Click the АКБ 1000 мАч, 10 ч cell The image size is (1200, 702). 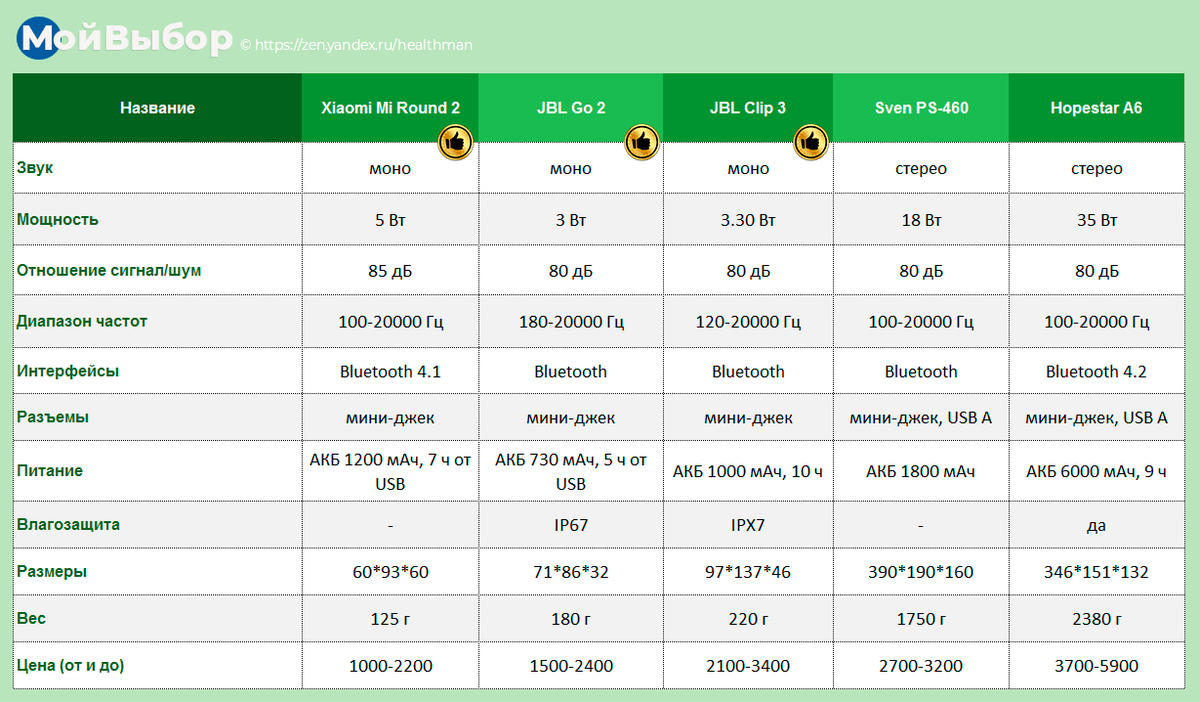(748, 471)
